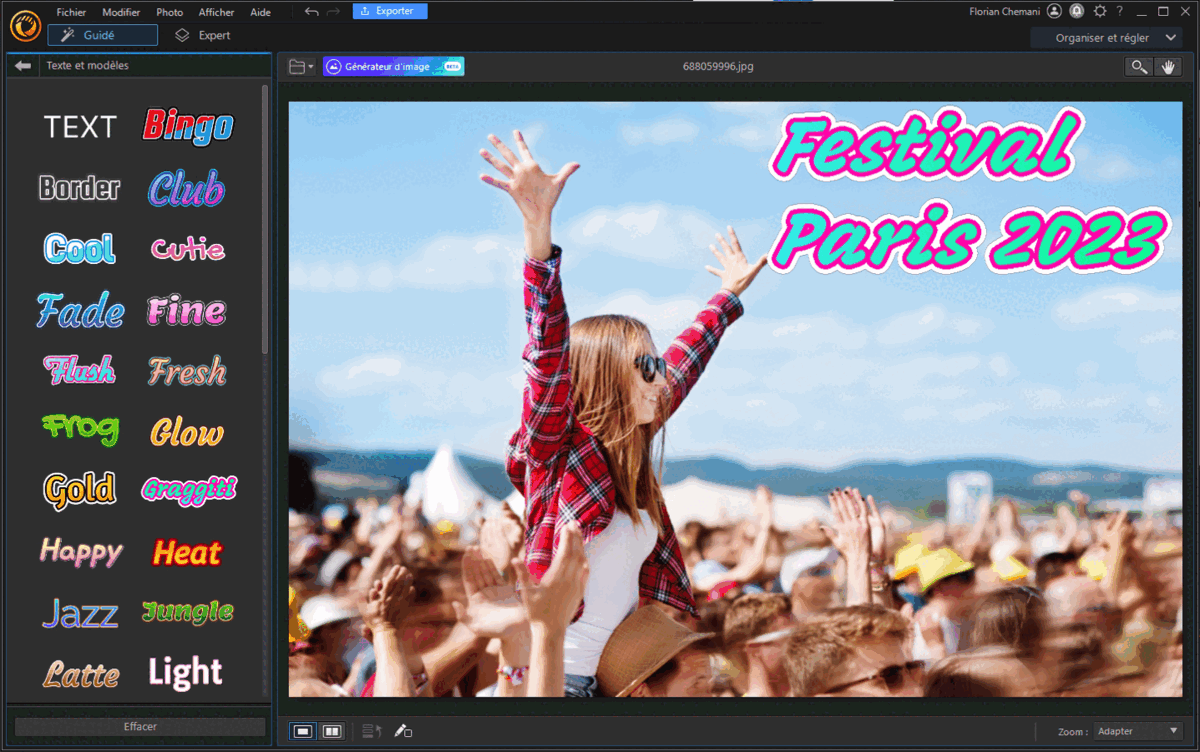Viewport: 1200px width, 752px height.
Task: Switch to Guidé mode
Action: pyautogui.click(x=102, y=35)
